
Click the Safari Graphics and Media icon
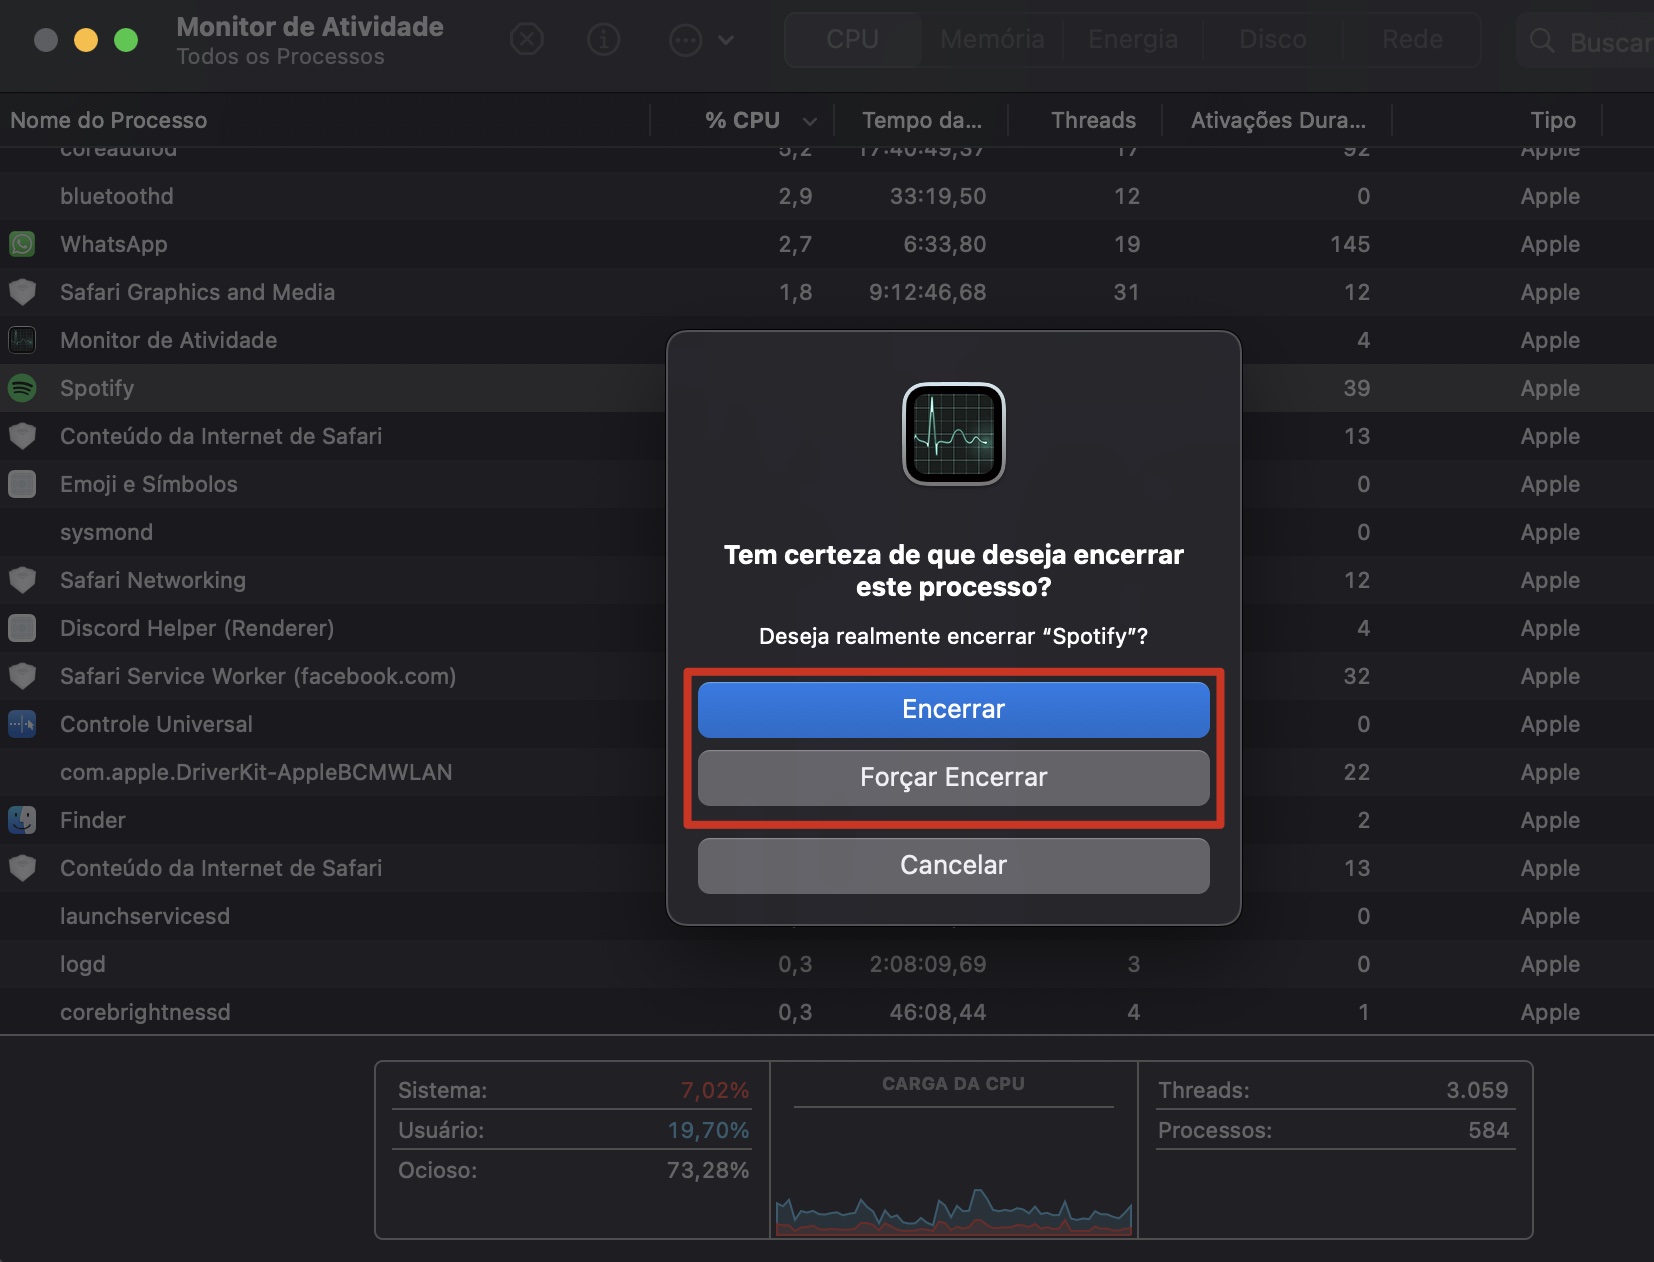click(x=22, y=292)
